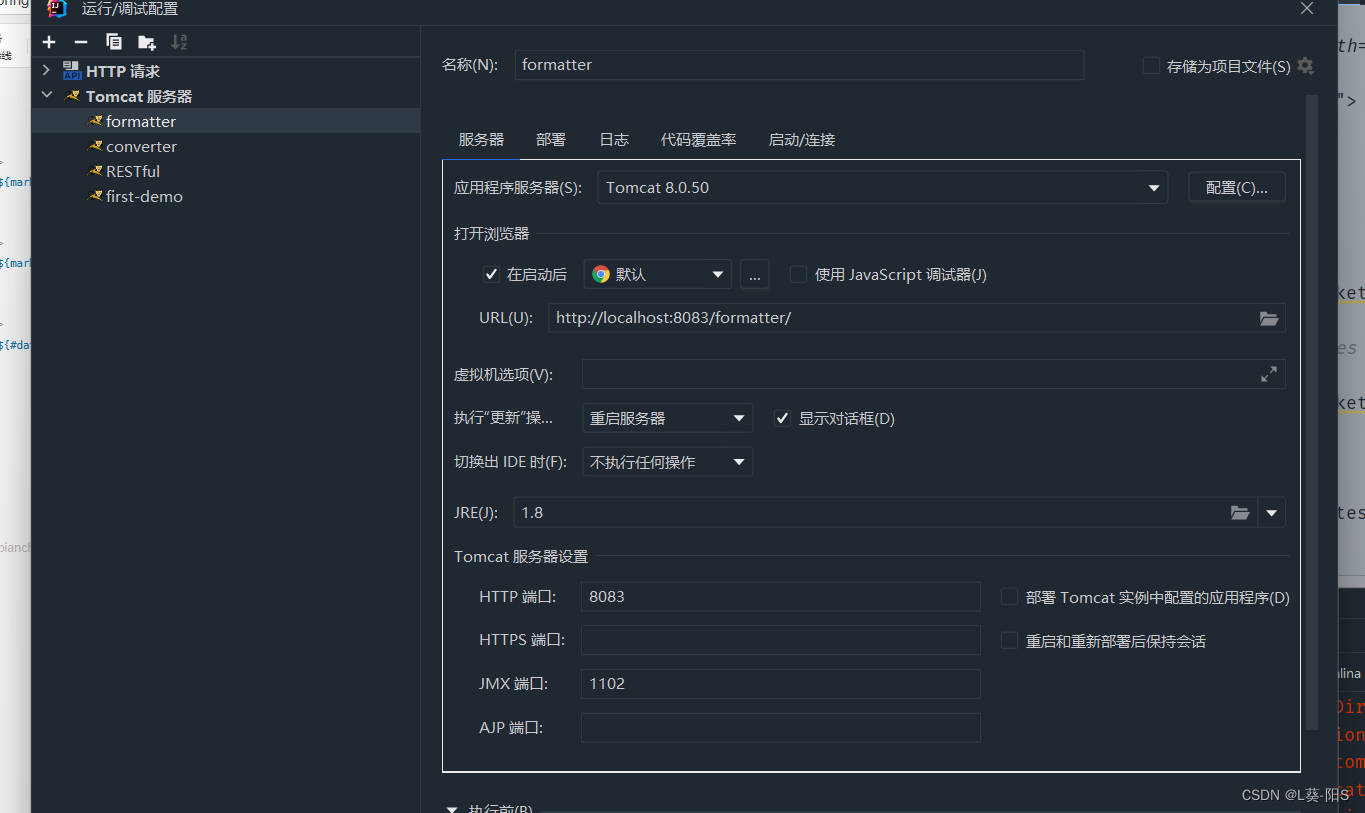
Task: Click the browser ellipsis button
Action: coord(754,274)
